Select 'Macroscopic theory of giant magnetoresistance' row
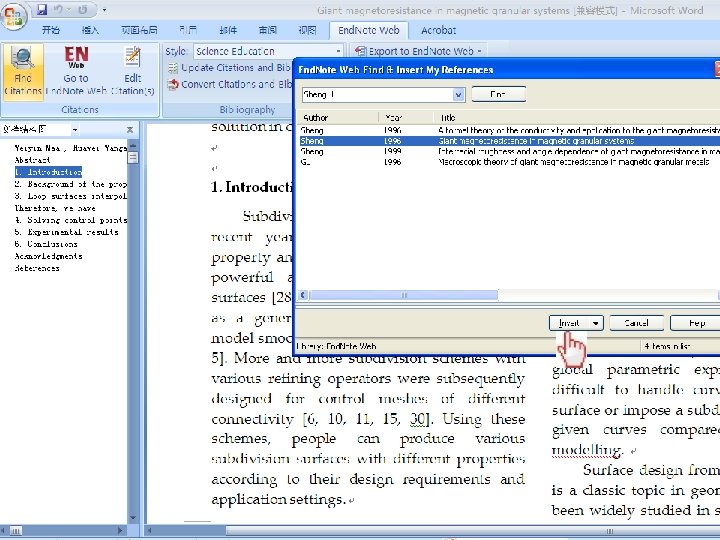 coord(509,162)
